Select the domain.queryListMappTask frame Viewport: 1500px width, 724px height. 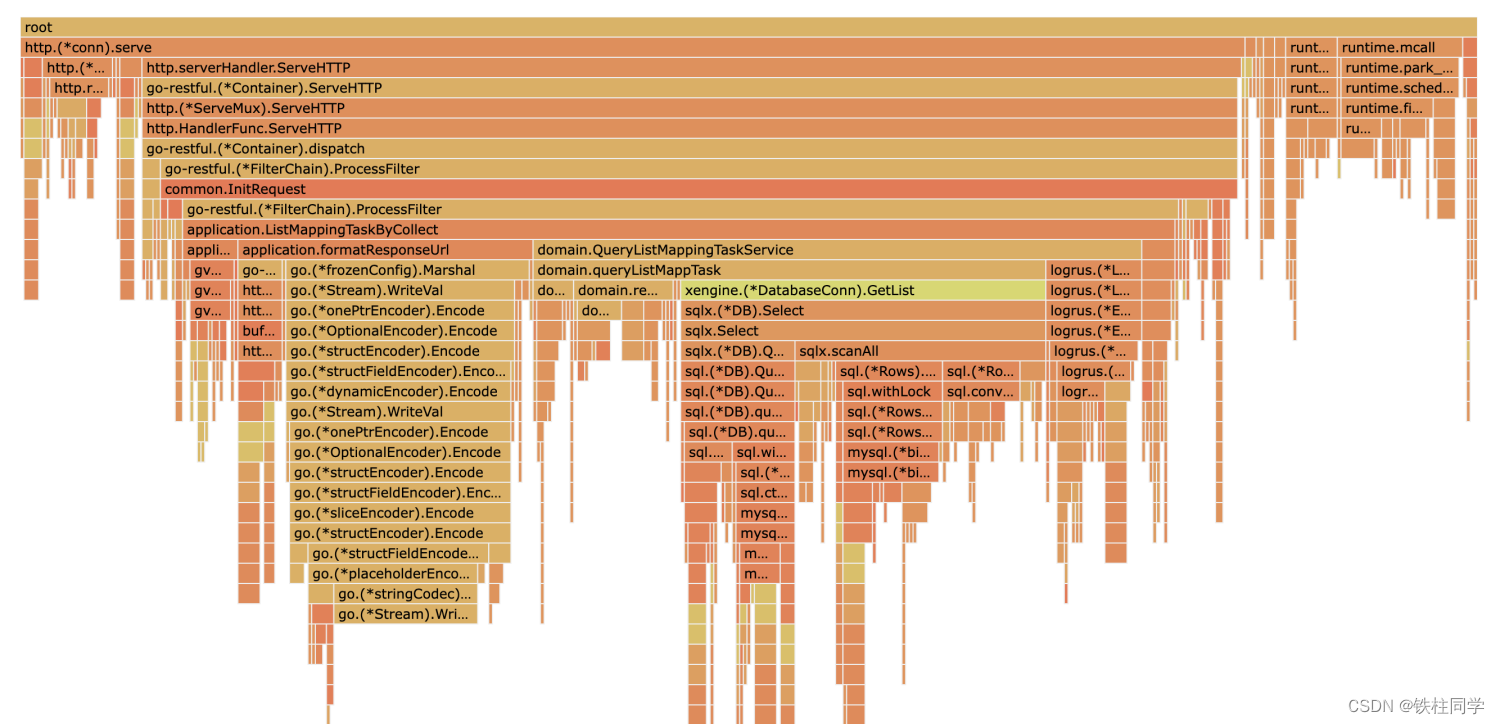point(789,270)
